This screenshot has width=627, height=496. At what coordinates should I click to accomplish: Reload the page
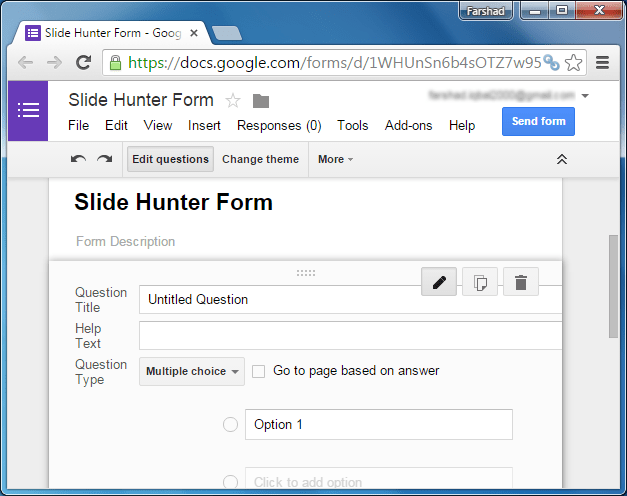coord(84,62)
